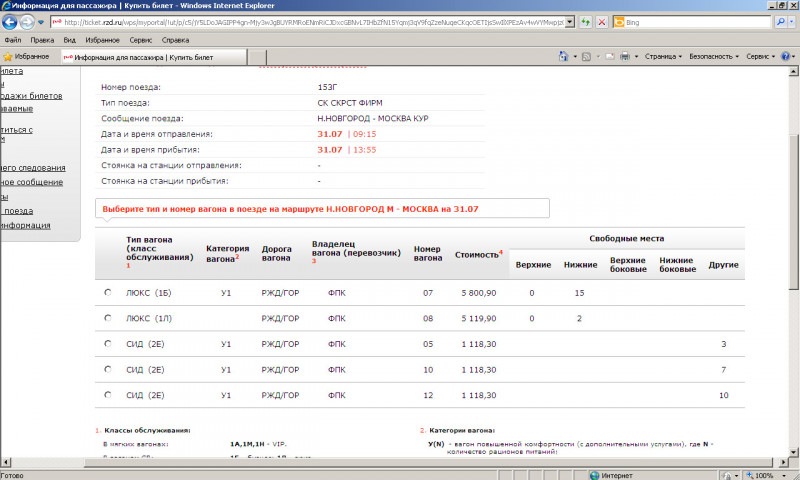The image size is (800, 480).
Task: Click horizontal scrollbar right arrow
Action: point(784,462)
